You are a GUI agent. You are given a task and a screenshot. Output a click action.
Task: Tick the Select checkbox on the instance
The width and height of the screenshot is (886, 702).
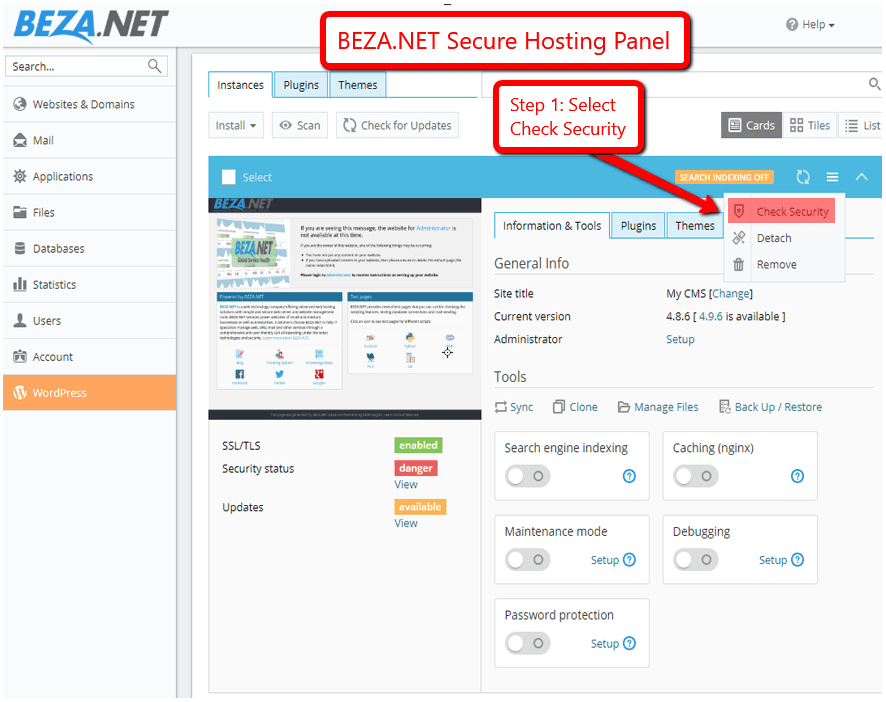tap(229, 177)
